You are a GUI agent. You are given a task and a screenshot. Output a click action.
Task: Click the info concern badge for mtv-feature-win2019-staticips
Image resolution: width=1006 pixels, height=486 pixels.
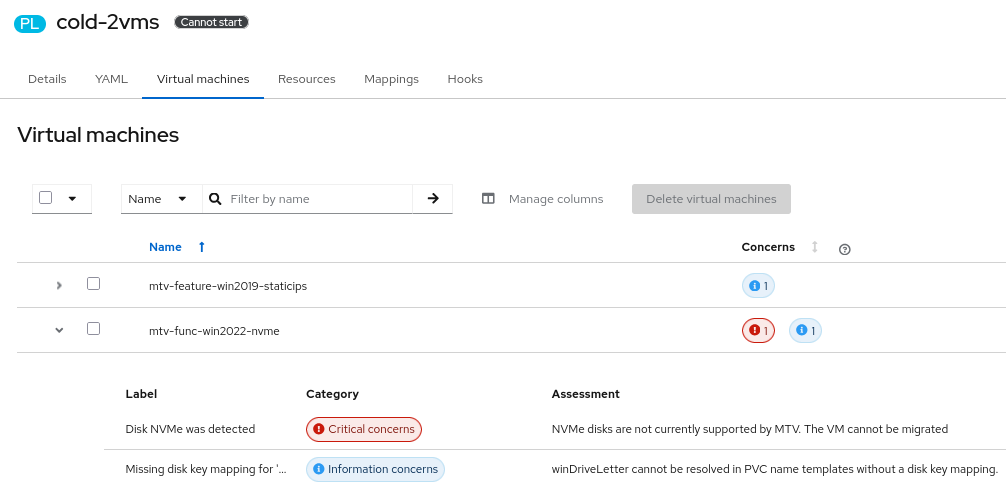pos(758,286)
